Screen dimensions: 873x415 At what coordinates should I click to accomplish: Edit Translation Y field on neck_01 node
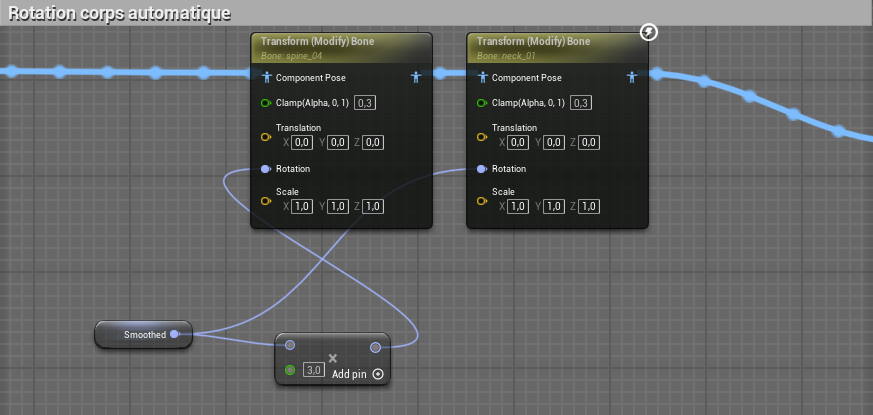click(x=554, y=143)
